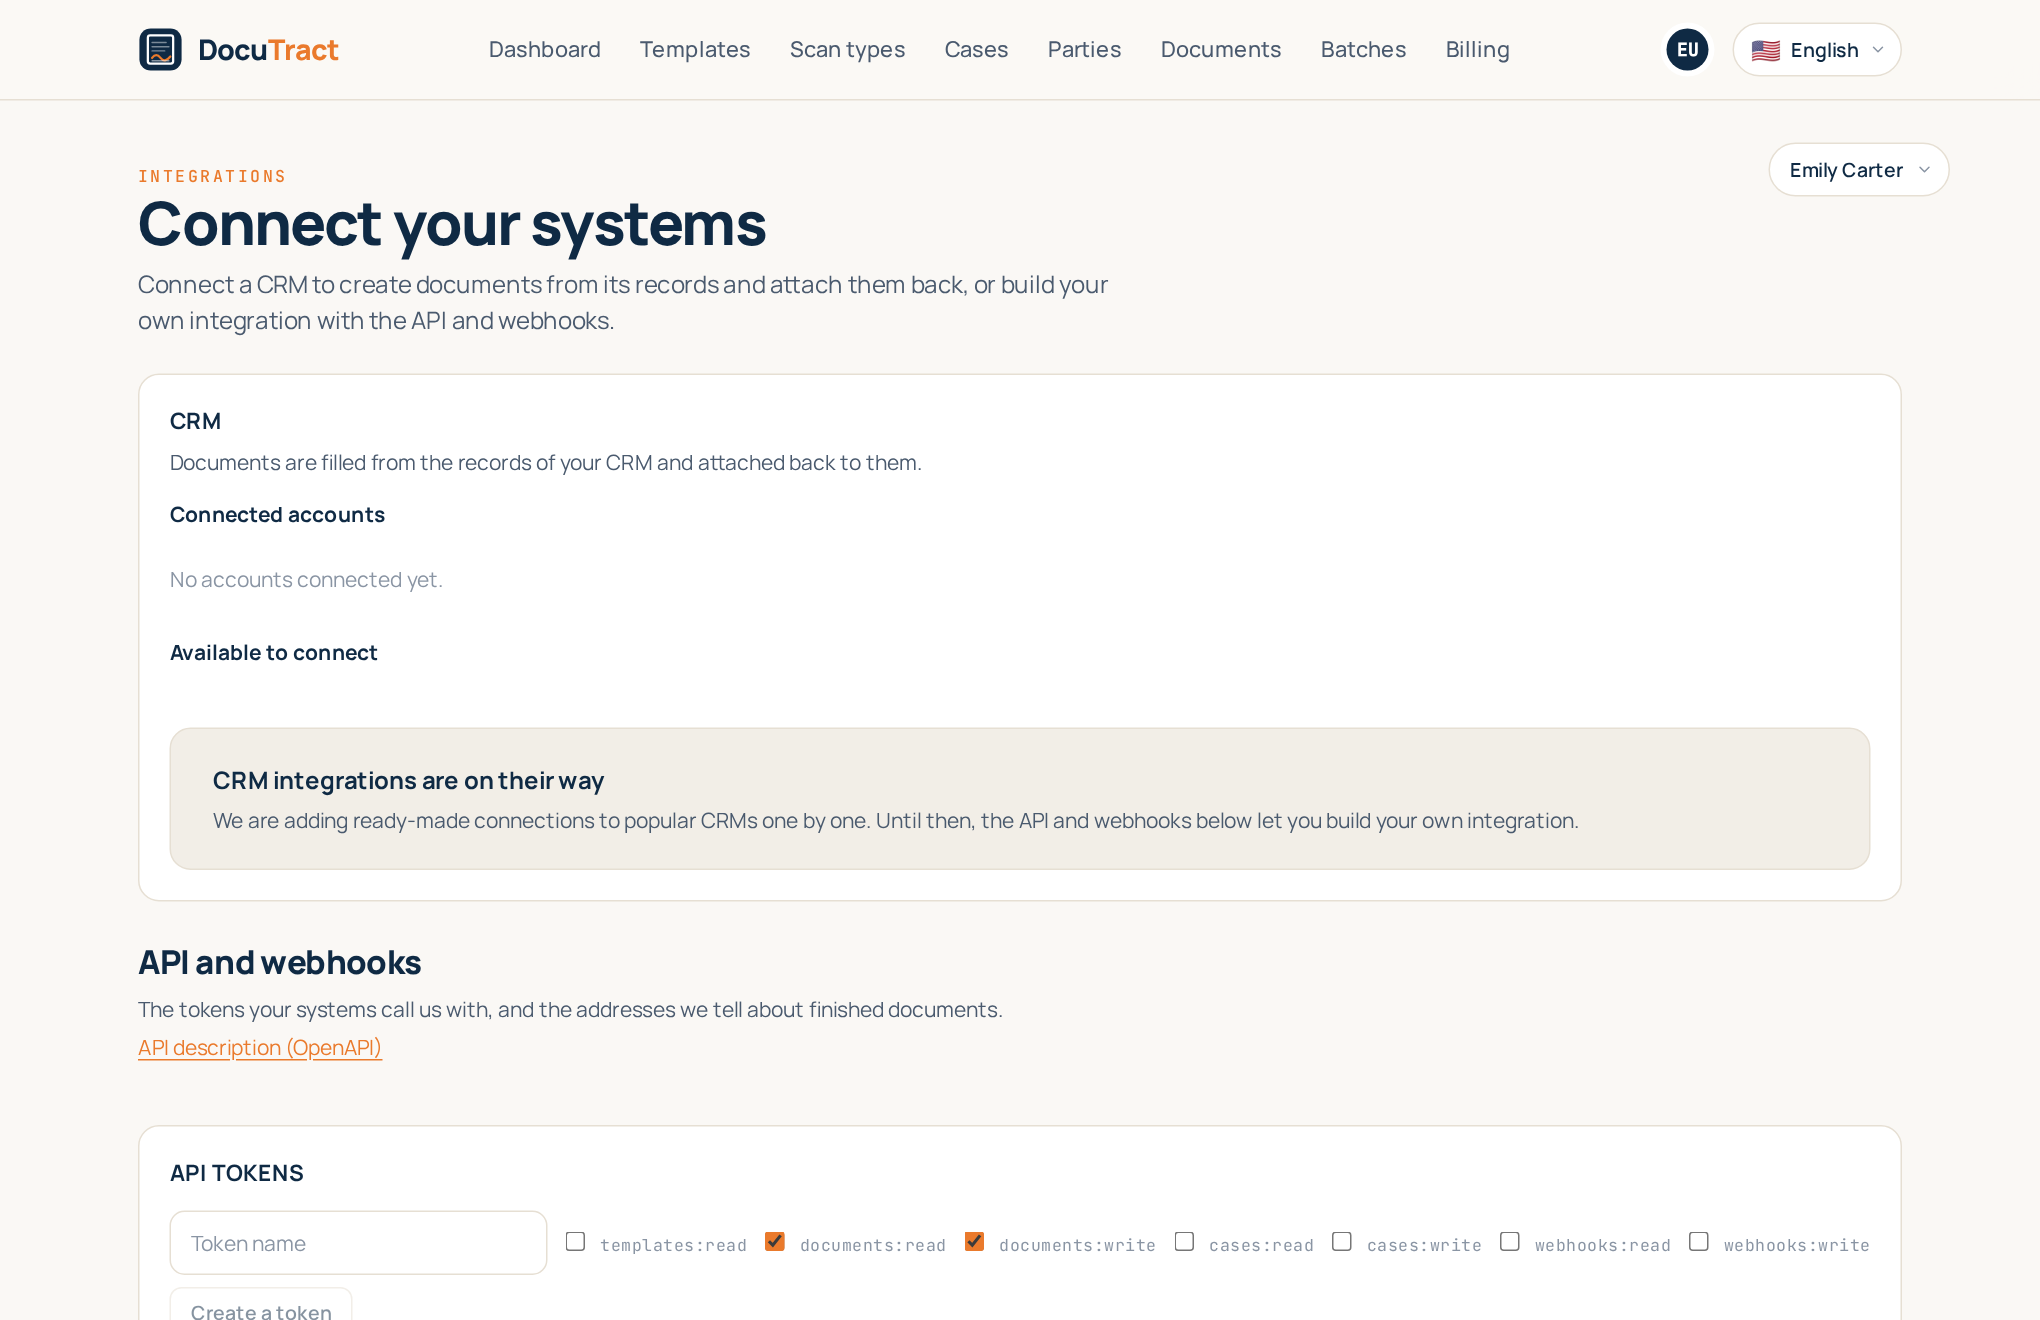The image size is (2040, 1320).
Task: Open the English language dropdown
Action: [x=1817, y=50]
